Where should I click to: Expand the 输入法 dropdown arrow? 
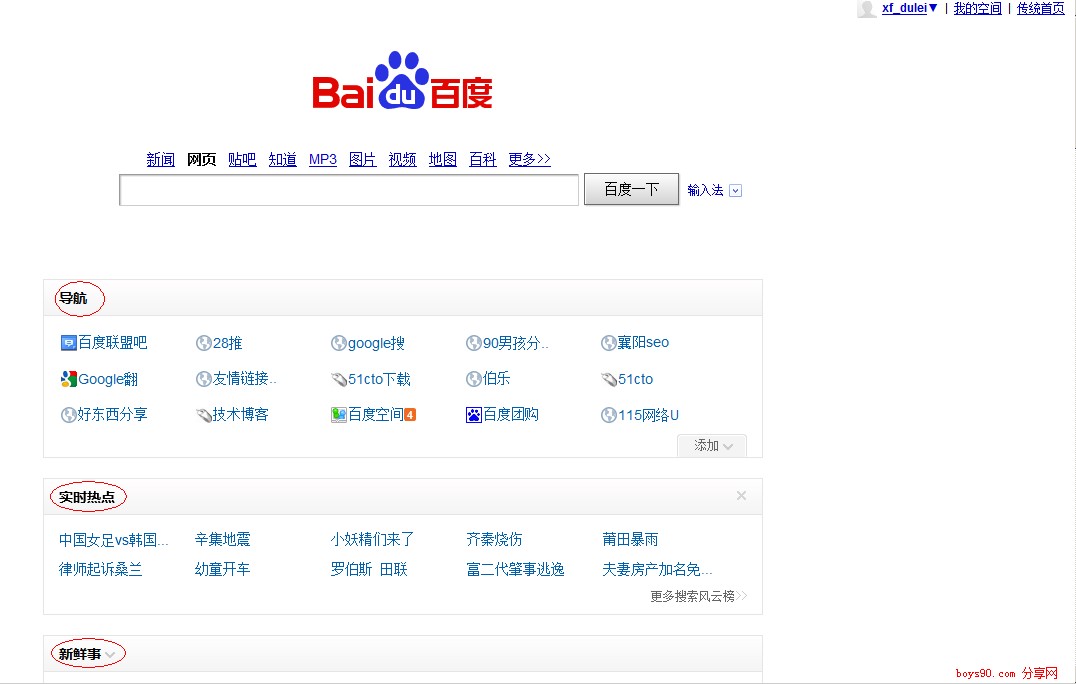(x=736, y=191)
